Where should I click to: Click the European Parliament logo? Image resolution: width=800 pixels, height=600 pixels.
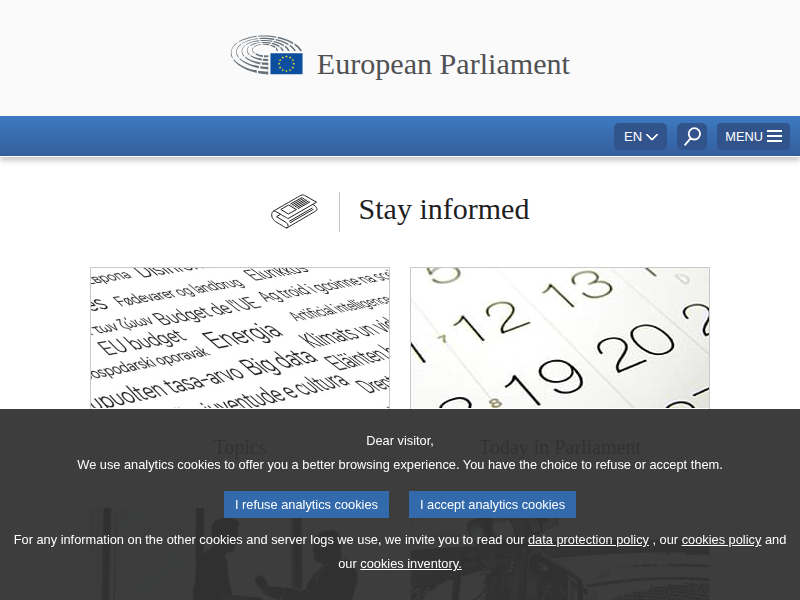coord(267,57)
